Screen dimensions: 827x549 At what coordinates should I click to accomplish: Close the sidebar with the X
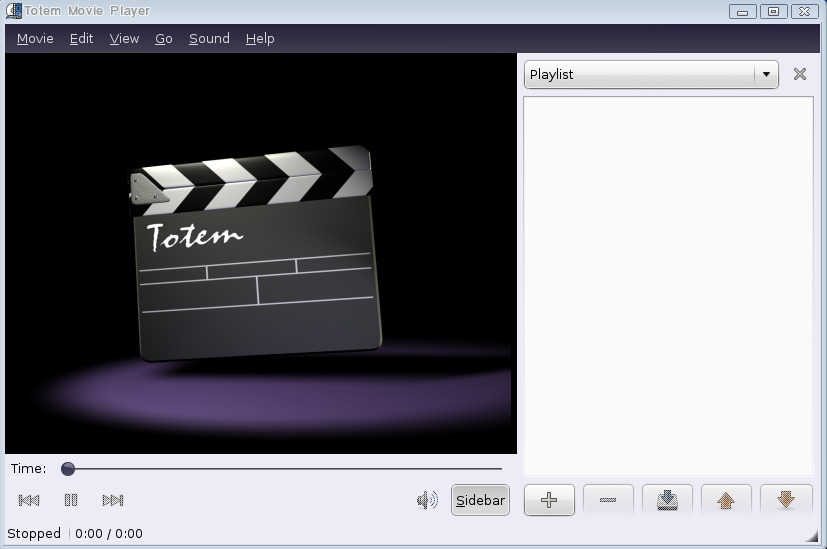click(x=800, y=74)
